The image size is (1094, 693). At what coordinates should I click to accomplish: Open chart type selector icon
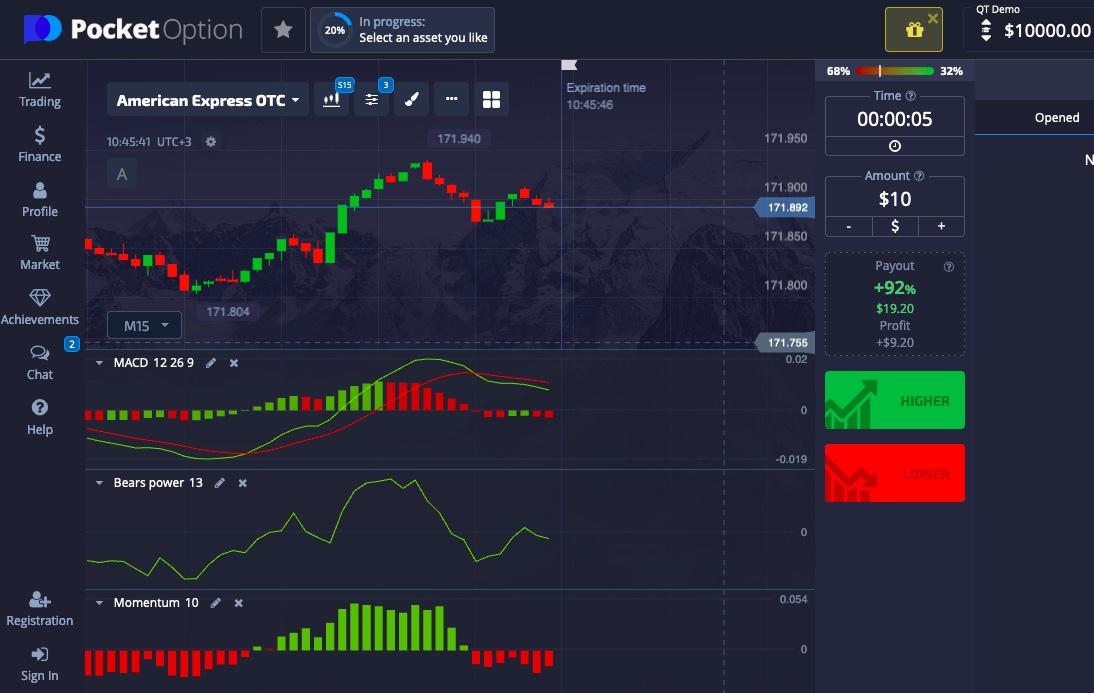332,100
